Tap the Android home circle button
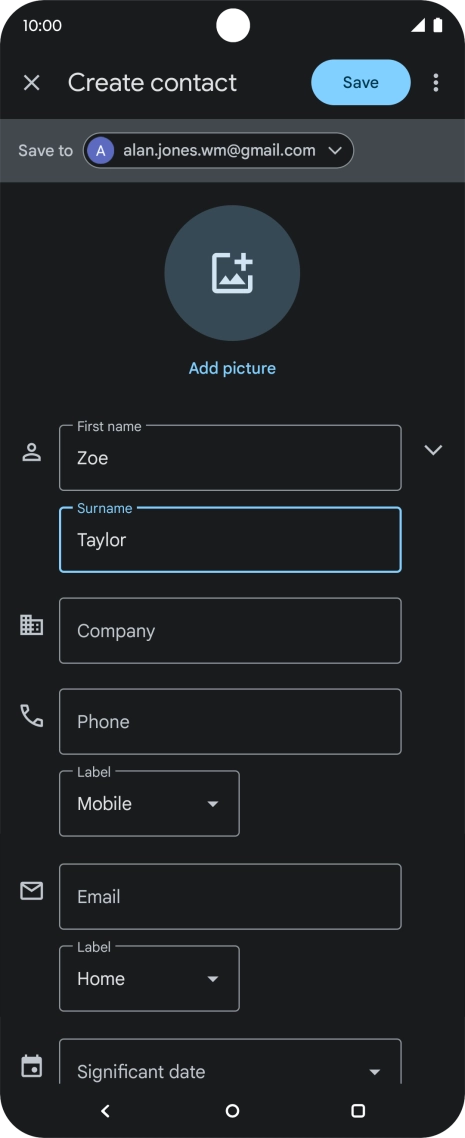The height and width of the screenshot is (1138, 465). 232,1110
